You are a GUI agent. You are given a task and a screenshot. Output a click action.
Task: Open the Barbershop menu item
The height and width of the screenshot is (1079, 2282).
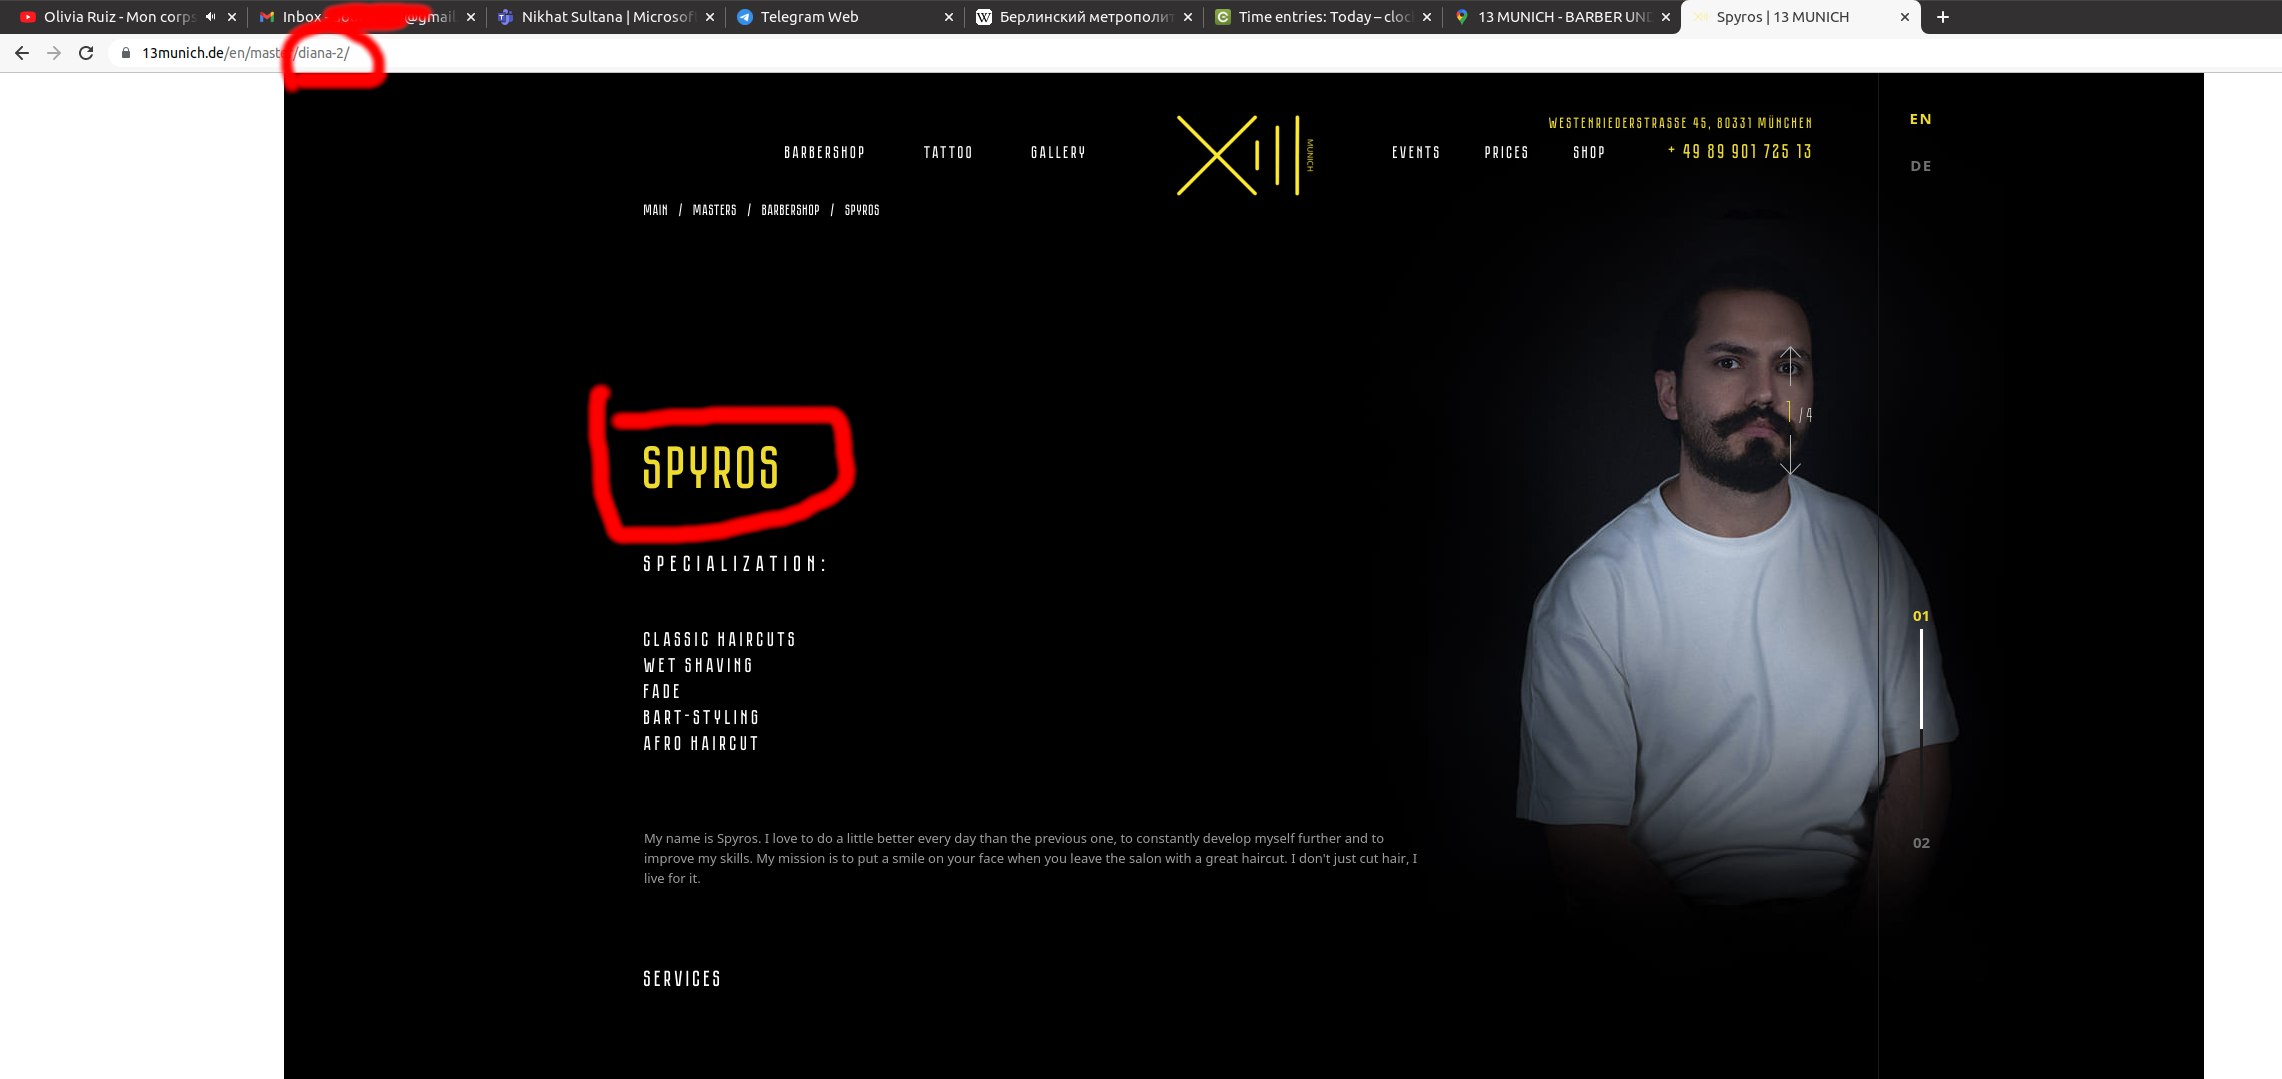(824, 152)
